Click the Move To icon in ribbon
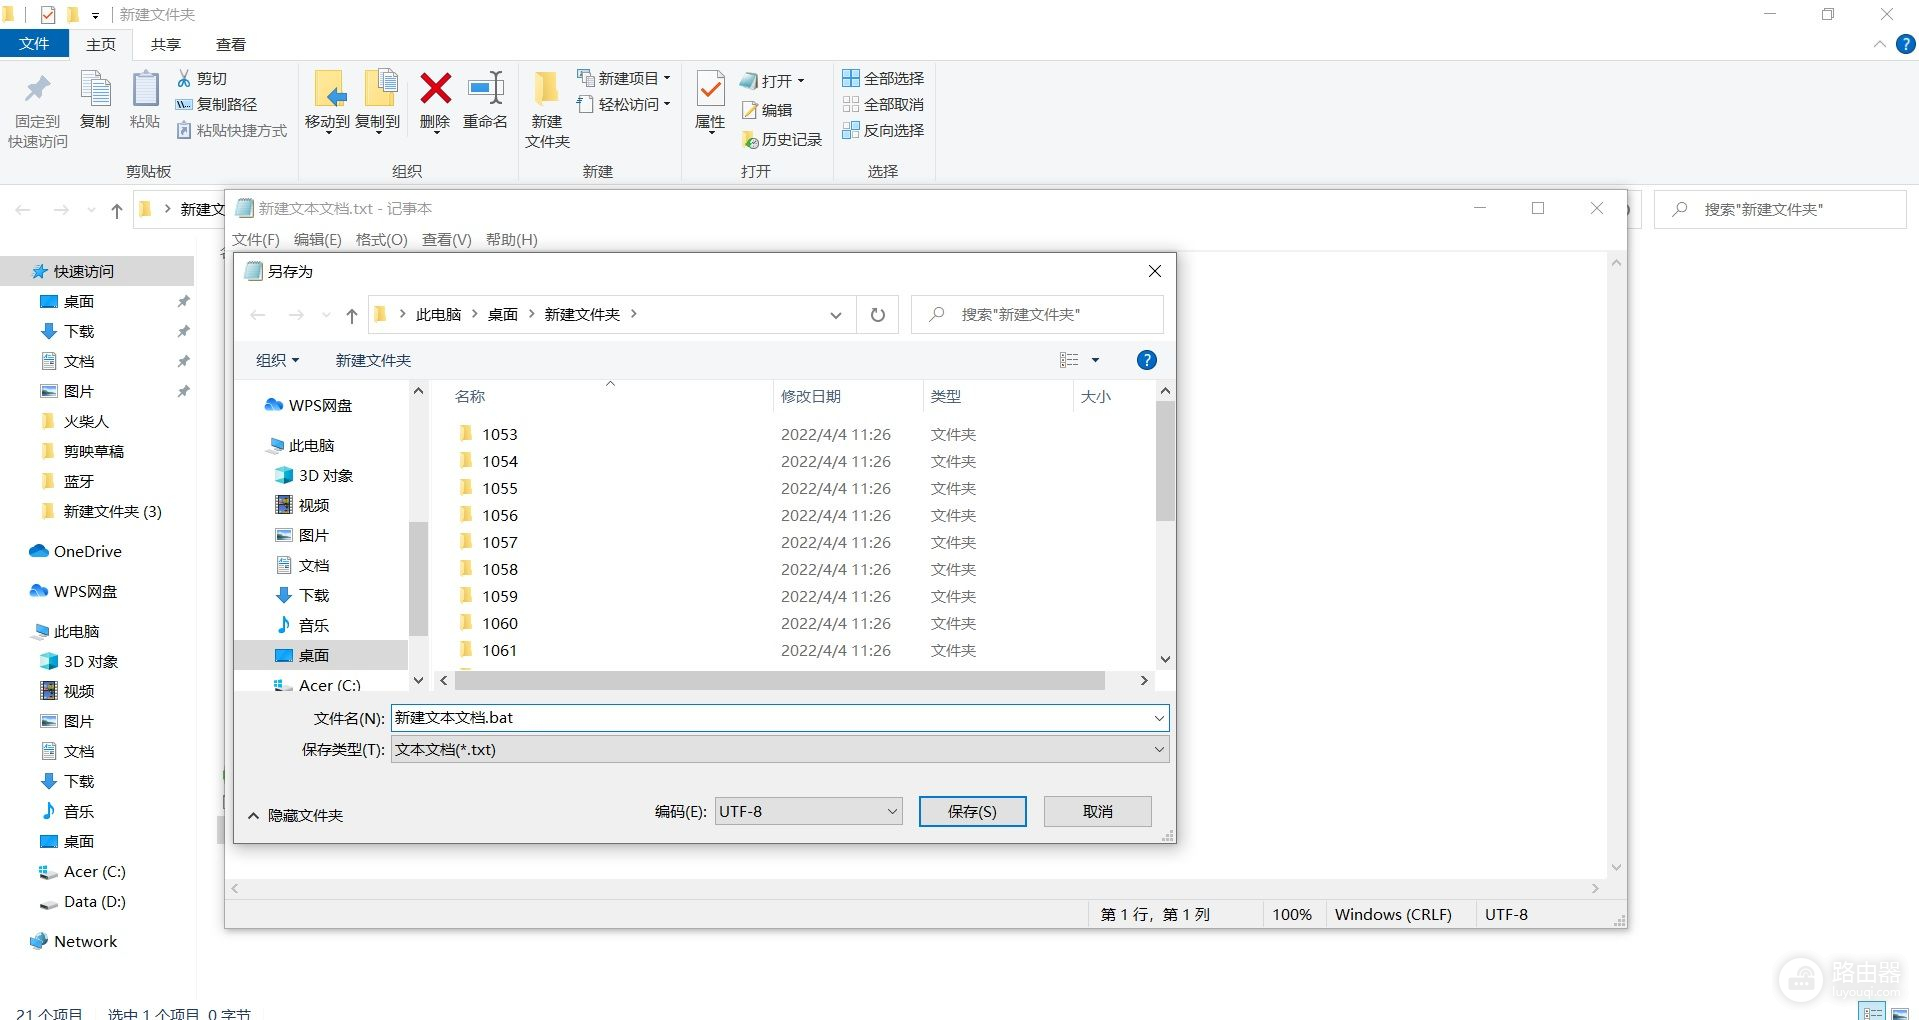Screen dimensions: 1919x1020 (328, 91)
